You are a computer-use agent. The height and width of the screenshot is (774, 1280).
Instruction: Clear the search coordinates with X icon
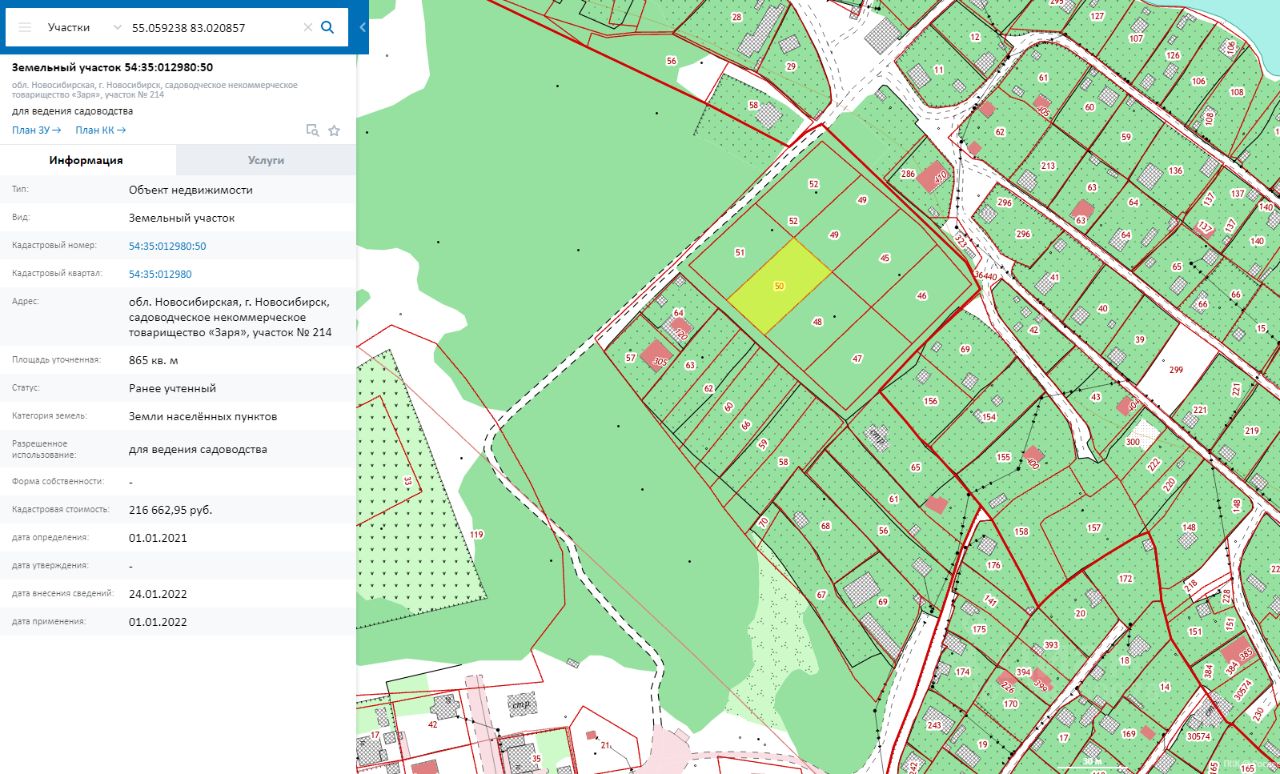point(308,27)
